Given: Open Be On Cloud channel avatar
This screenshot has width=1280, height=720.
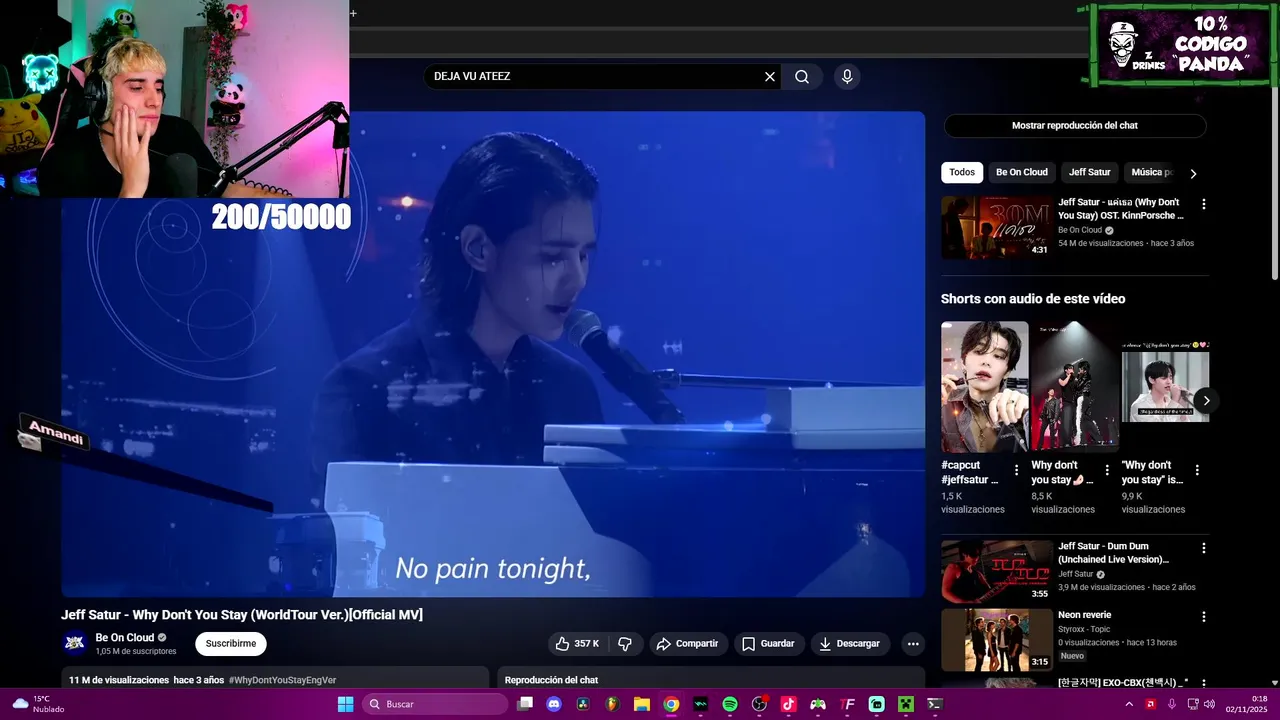Looking at the screenshot, I should [74, 643].
